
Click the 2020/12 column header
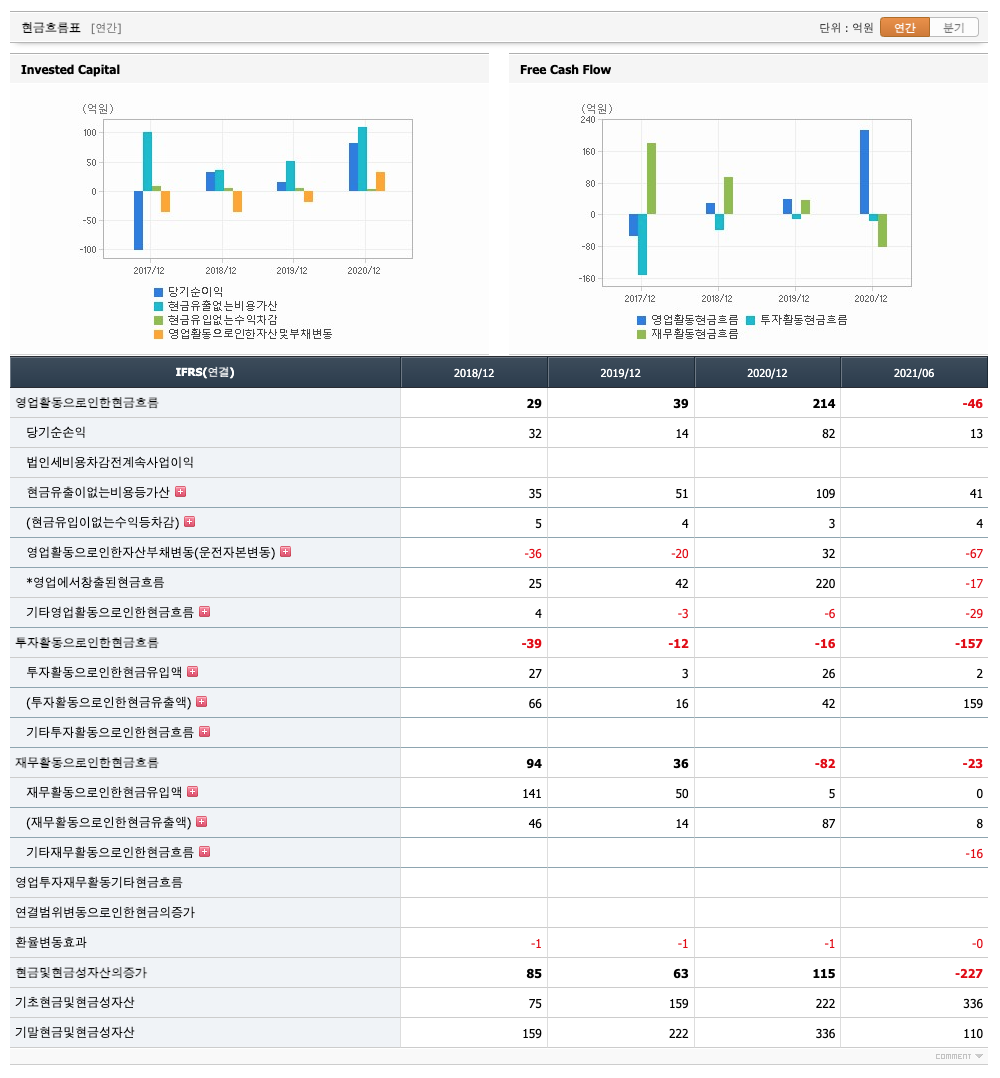[x=768, y=373]
